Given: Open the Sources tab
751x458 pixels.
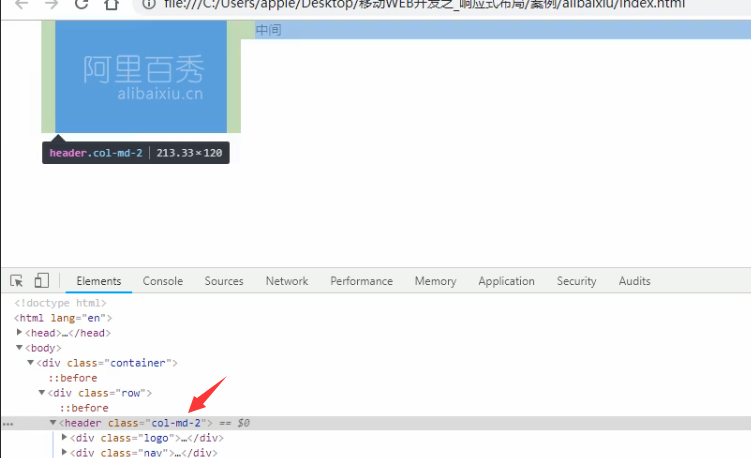Looking at the screenshot, I should (x=224, y=281).
